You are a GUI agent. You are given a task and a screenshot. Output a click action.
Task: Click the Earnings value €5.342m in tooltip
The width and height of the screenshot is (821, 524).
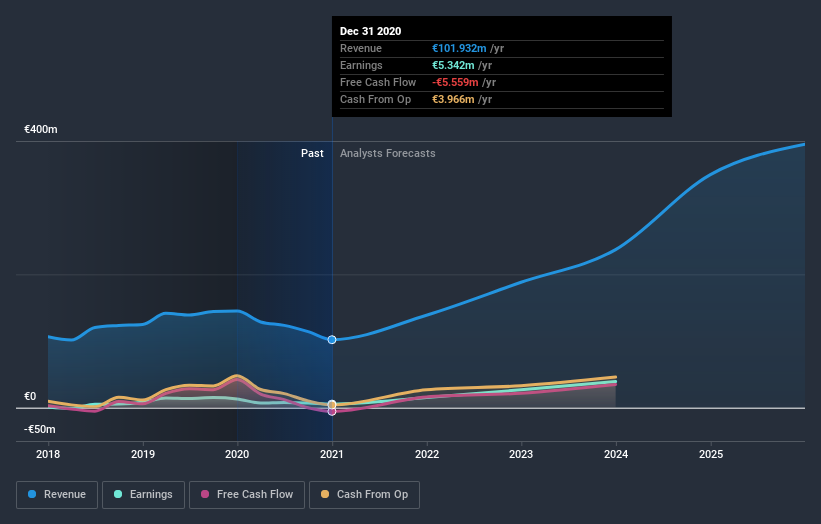click(x=453, y=65)
